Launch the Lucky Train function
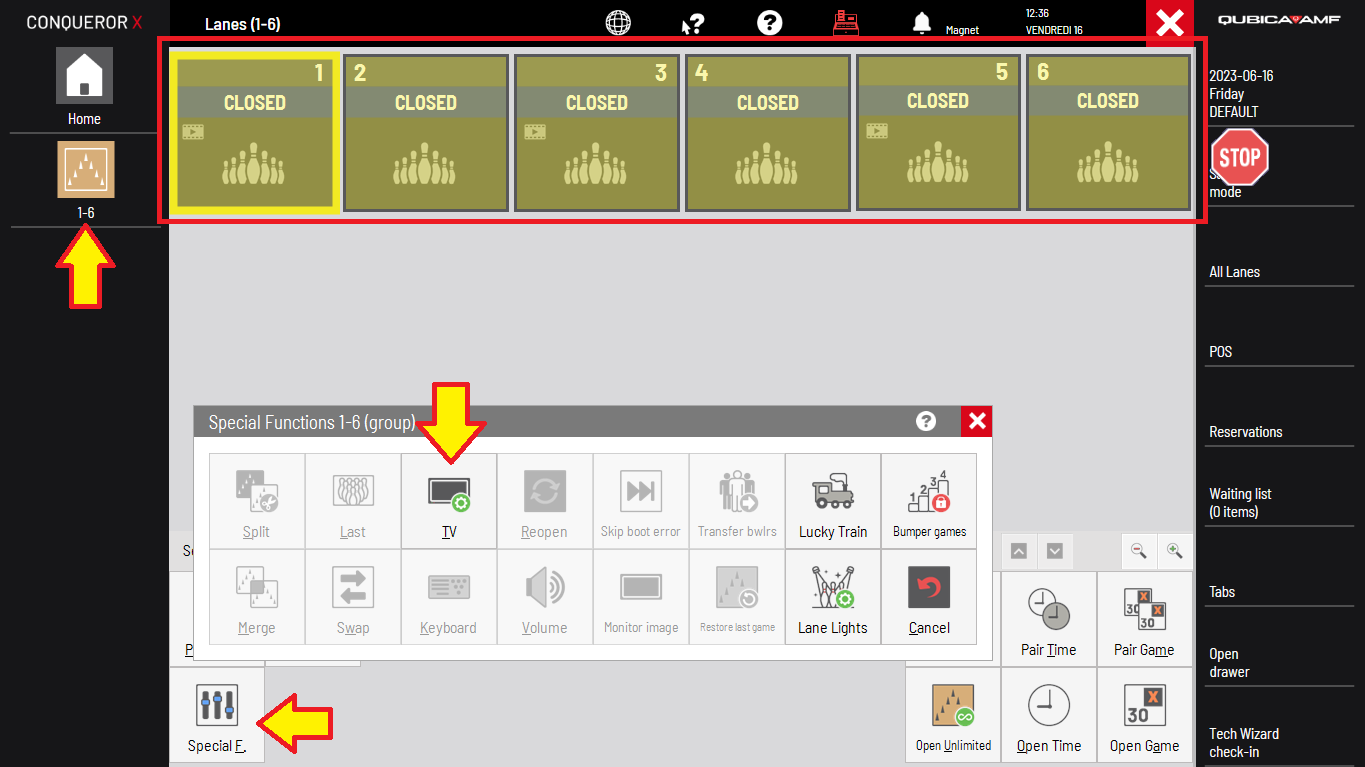This screenshot has width=1365, height=767. [x=833, y=501]
